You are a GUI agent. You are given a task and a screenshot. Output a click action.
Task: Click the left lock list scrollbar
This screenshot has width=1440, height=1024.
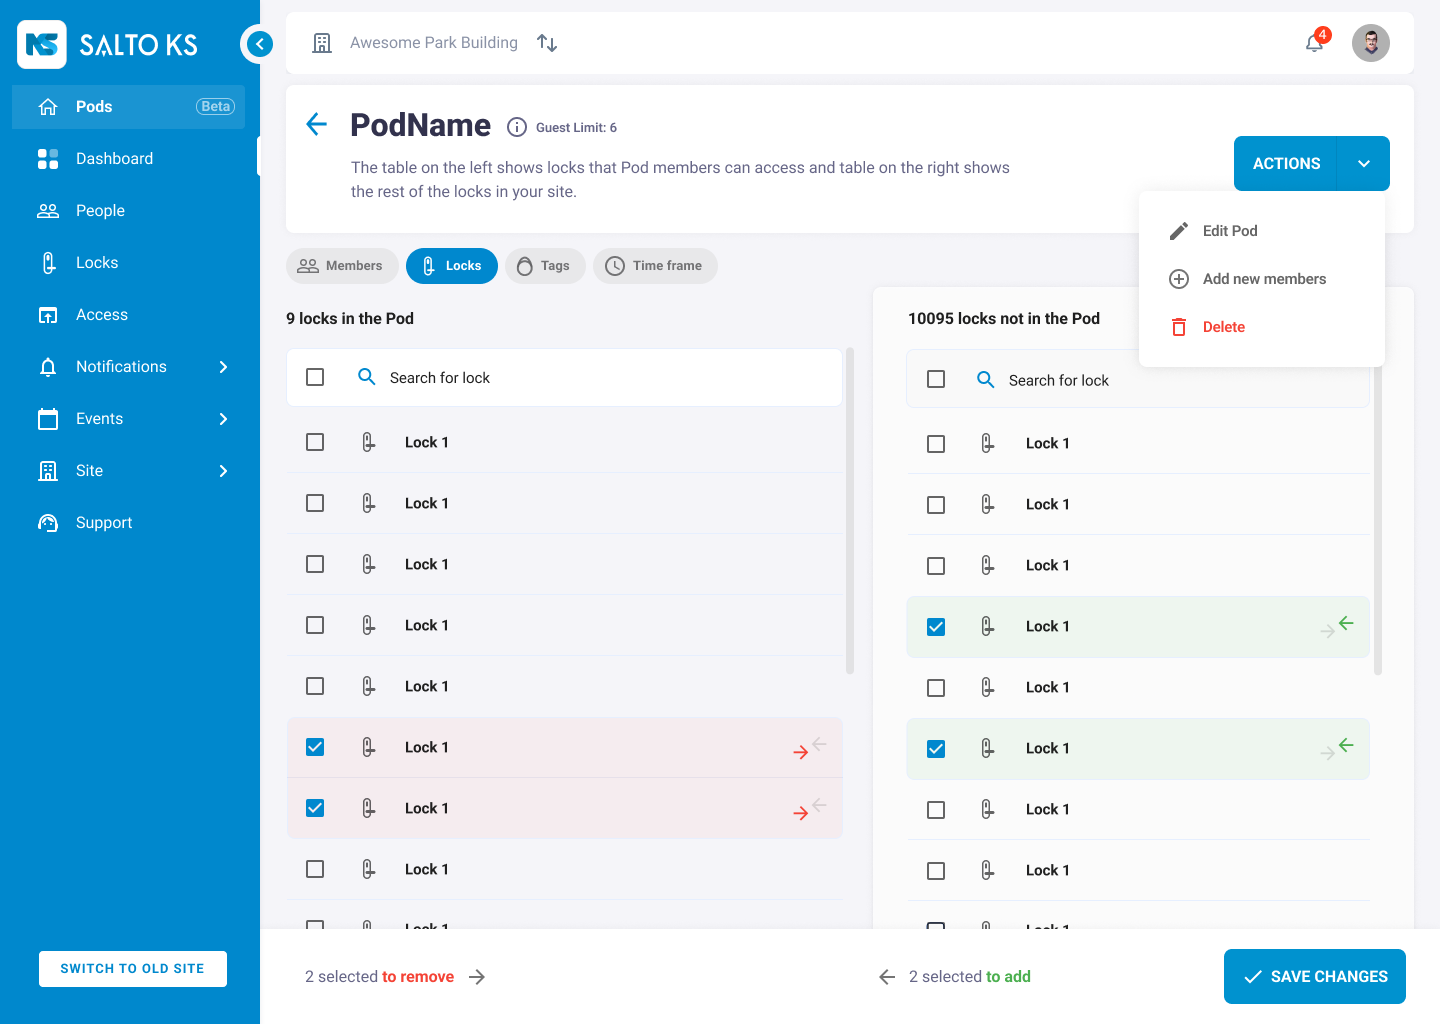coord(850,510)
